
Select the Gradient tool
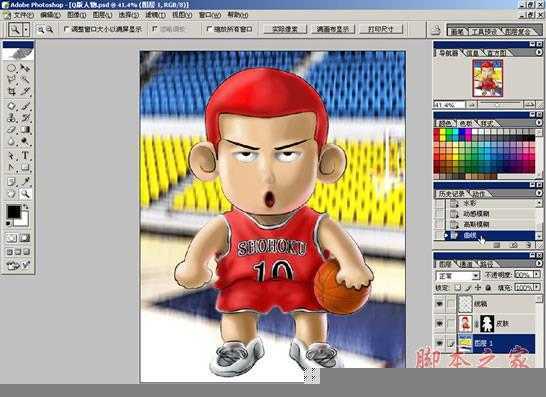point(25,130)
